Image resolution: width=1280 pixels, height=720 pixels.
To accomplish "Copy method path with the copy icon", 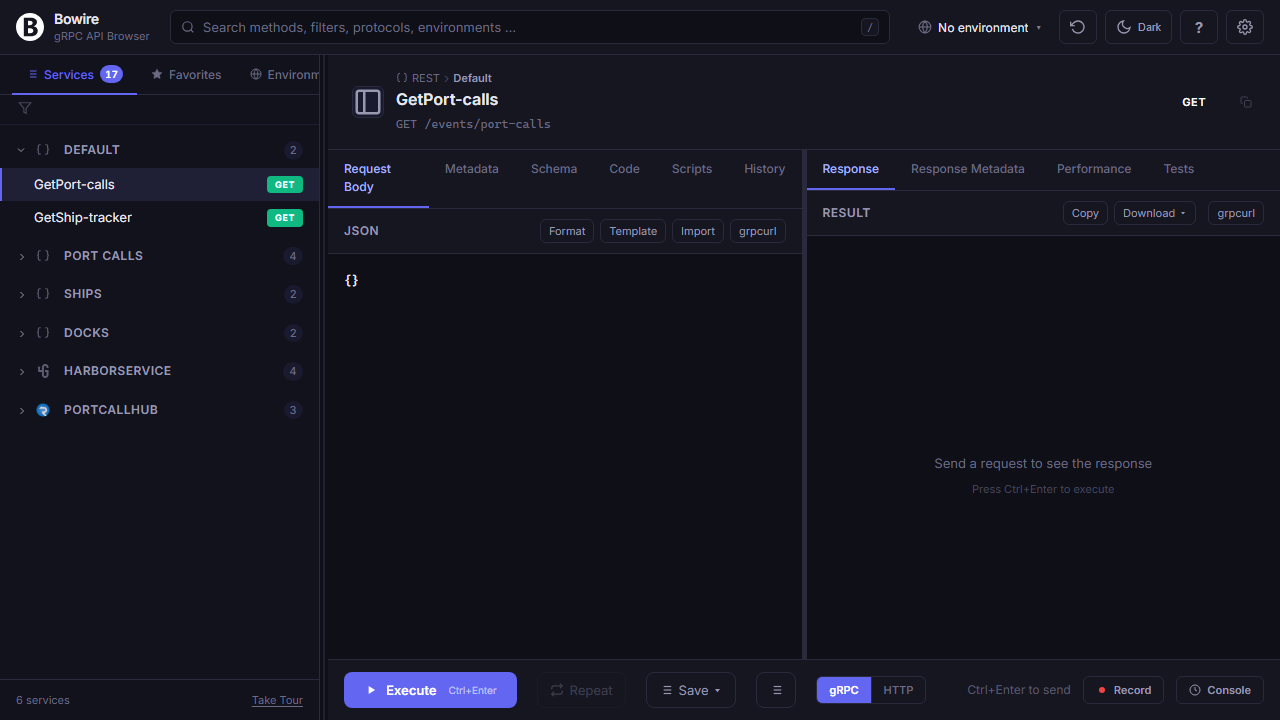I will pyautogui.click(x=1246, y=102).
